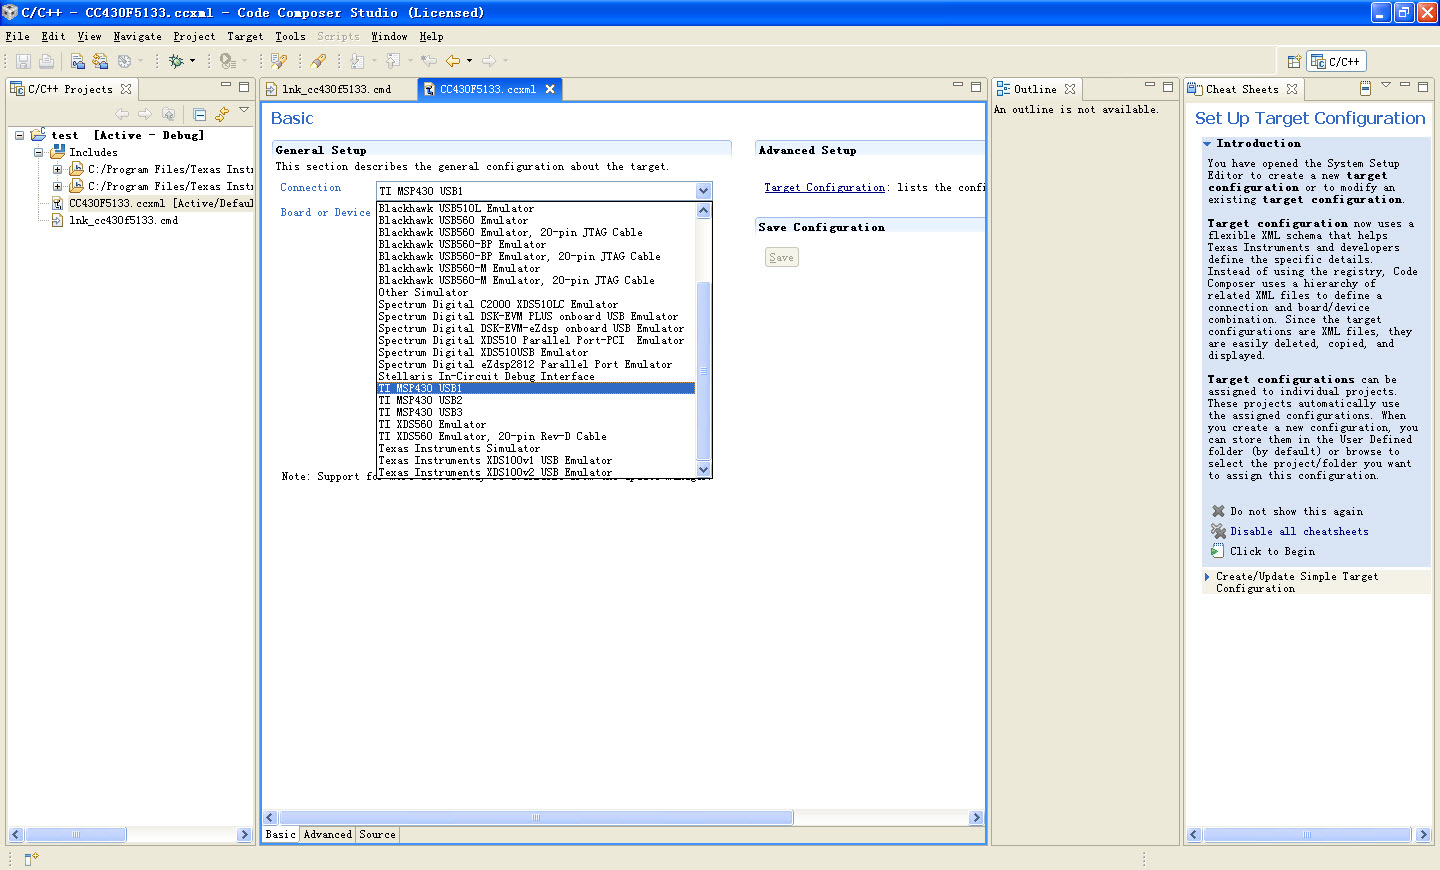
Task: Open the Connection combo box dropdown arrow
Action: 704,191
